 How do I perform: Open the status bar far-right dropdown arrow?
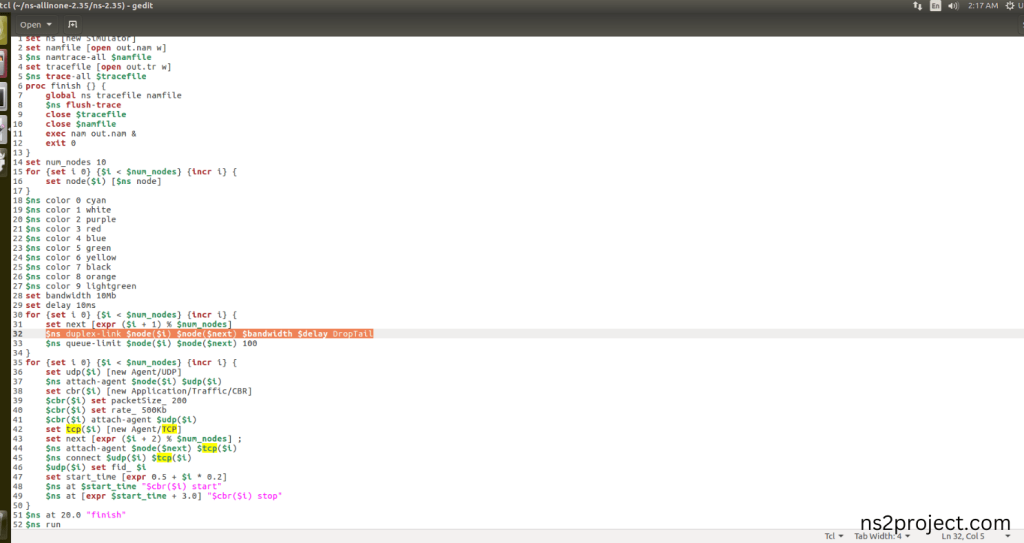point(1008,536)
